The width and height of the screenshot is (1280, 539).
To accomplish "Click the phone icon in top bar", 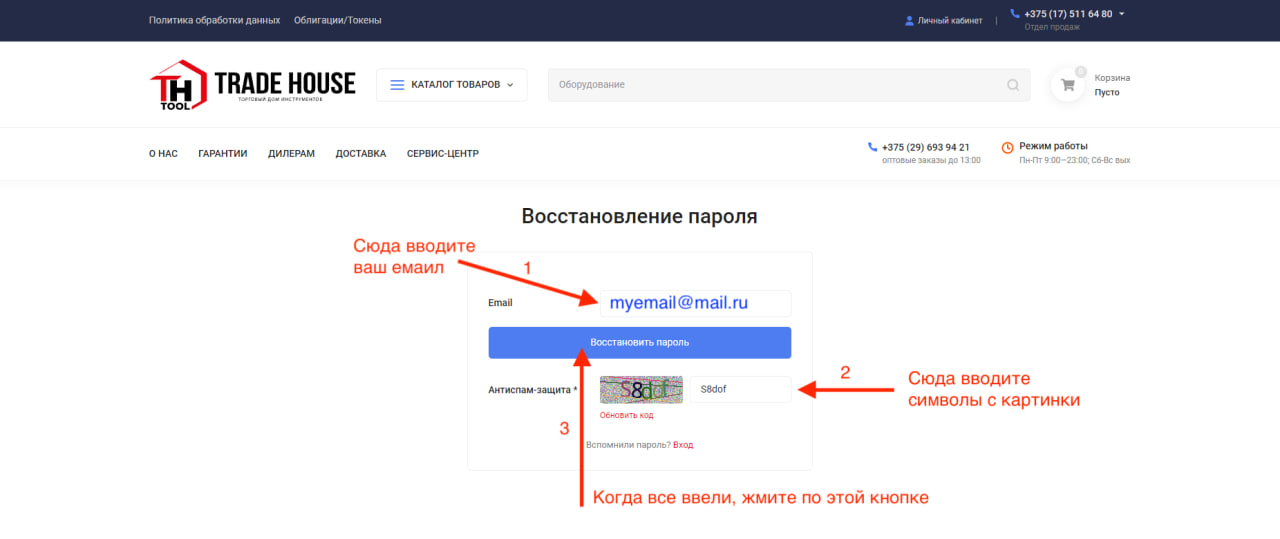I will pos(1015,14).
